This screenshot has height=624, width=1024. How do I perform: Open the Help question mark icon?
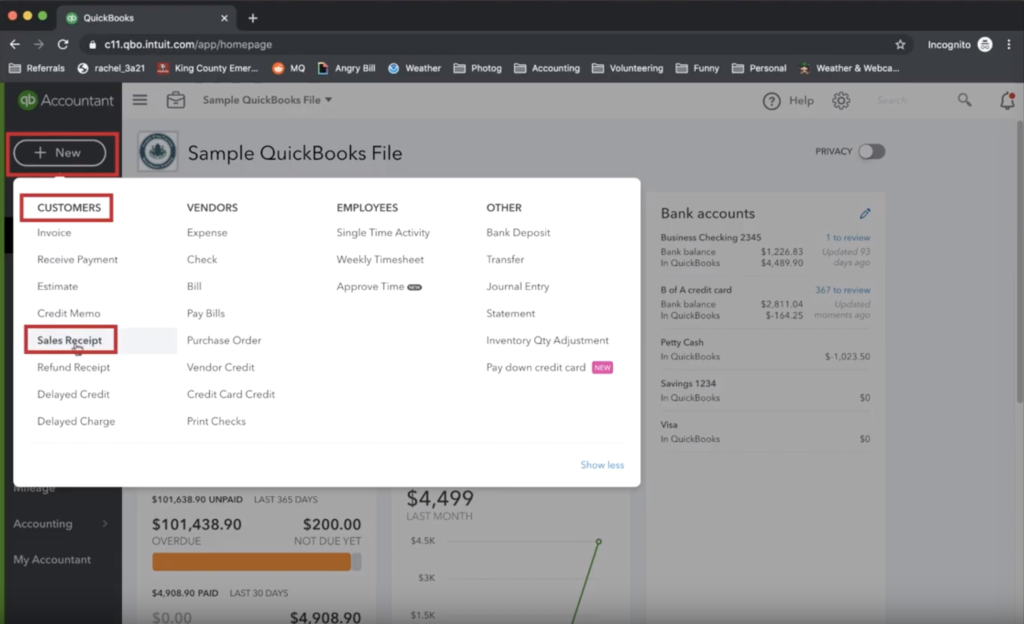[771, 101]
